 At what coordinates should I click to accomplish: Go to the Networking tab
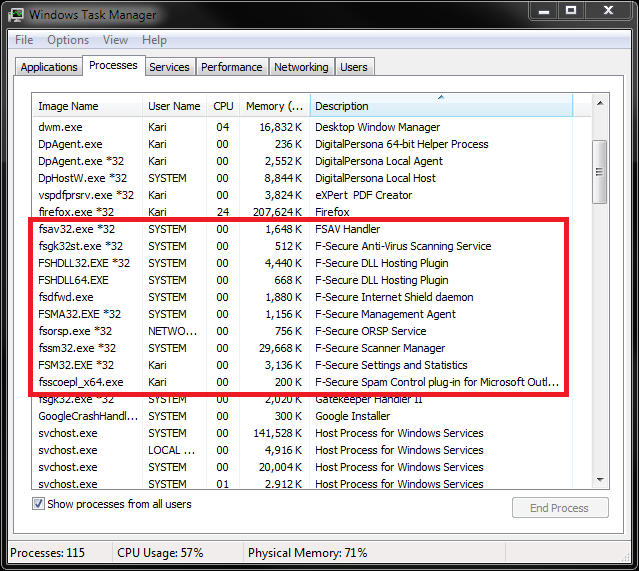301,67
